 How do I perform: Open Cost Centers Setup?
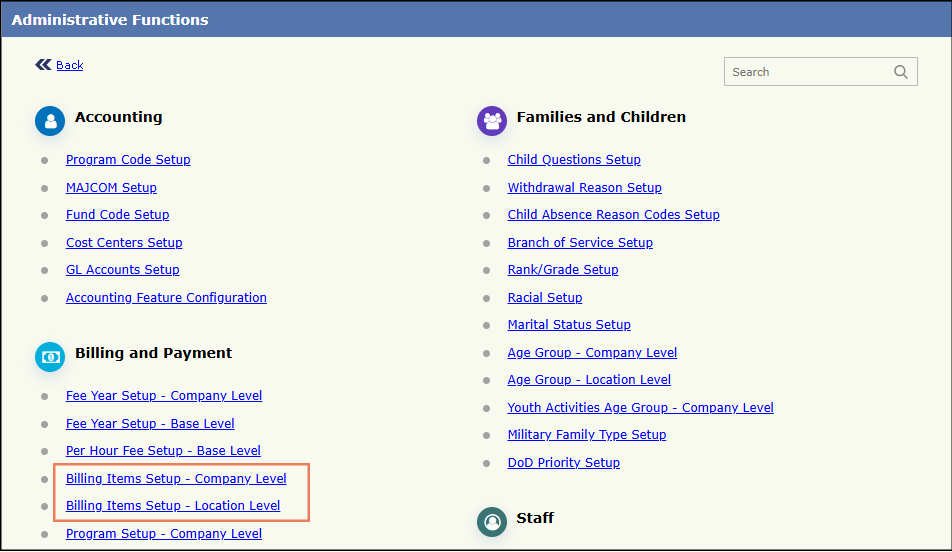(x=124, y=243)
